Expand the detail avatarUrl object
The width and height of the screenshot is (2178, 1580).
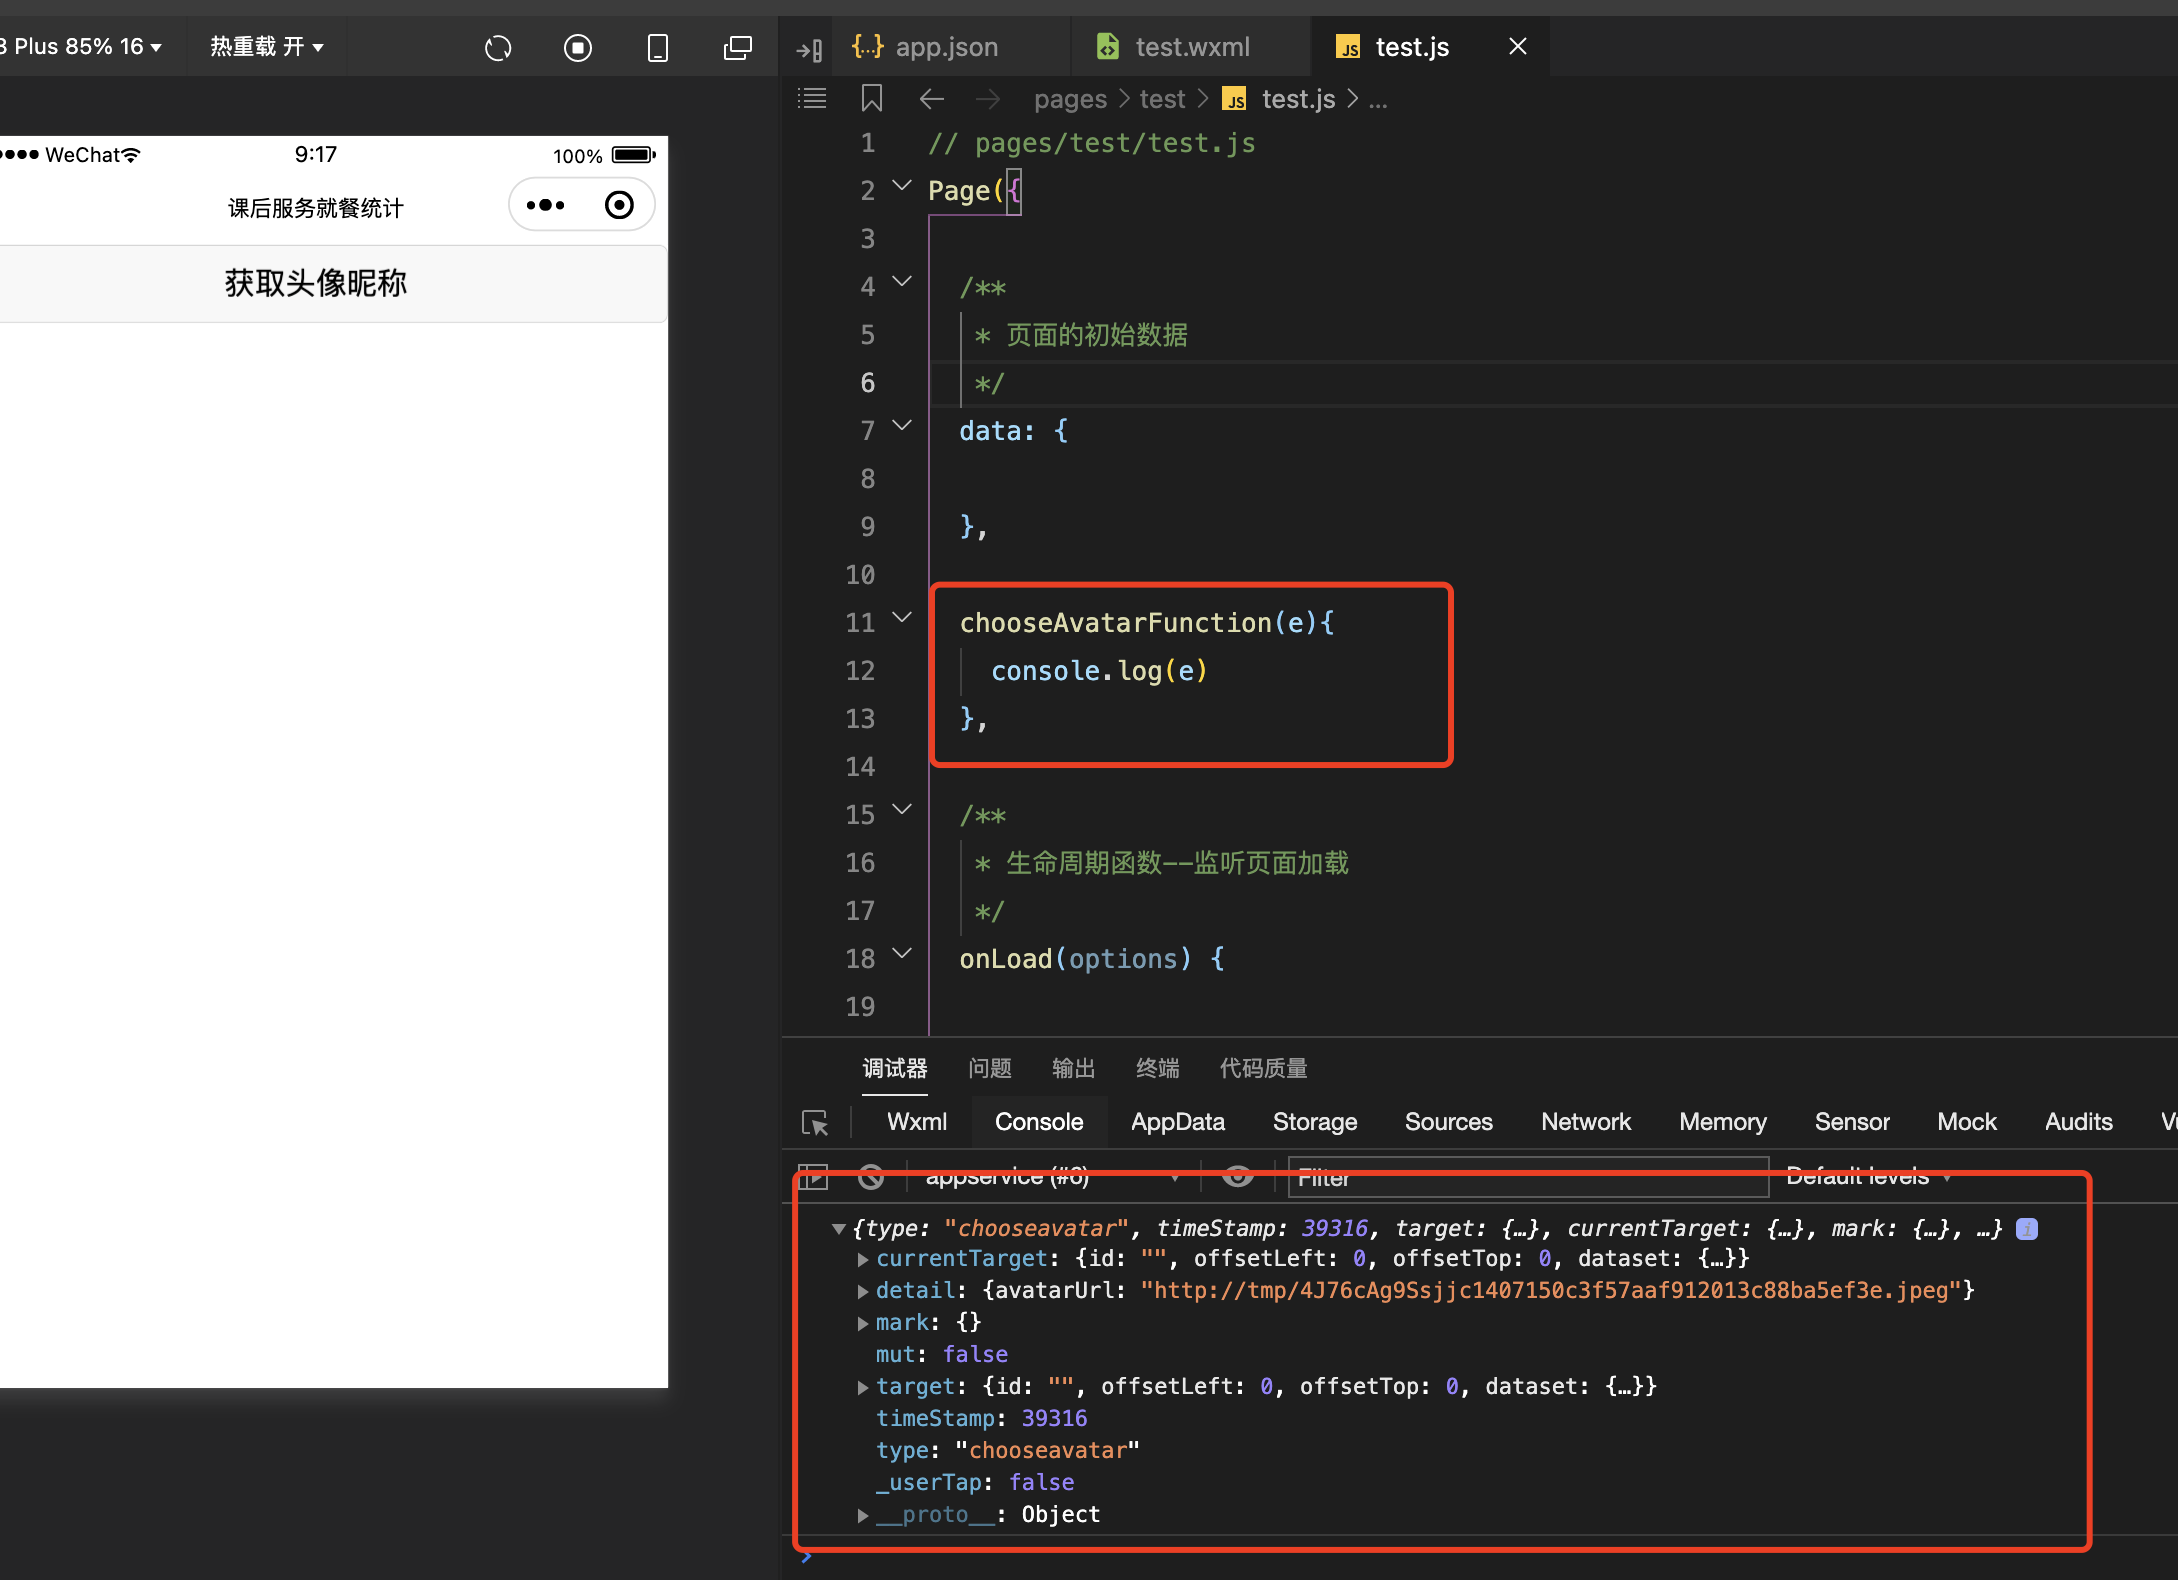863,1291
